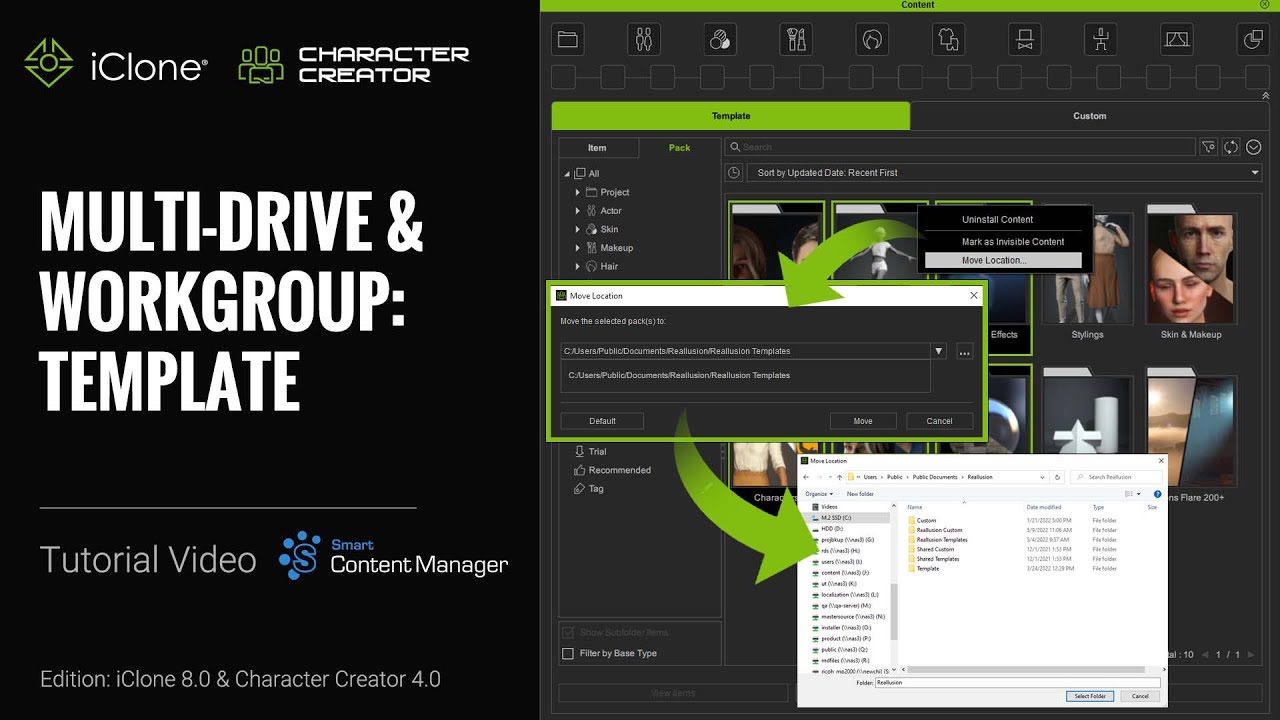The width and height of the screenshot is (1280, 720).
Task: Click the Trial download icon item
Action: [579, 451]
